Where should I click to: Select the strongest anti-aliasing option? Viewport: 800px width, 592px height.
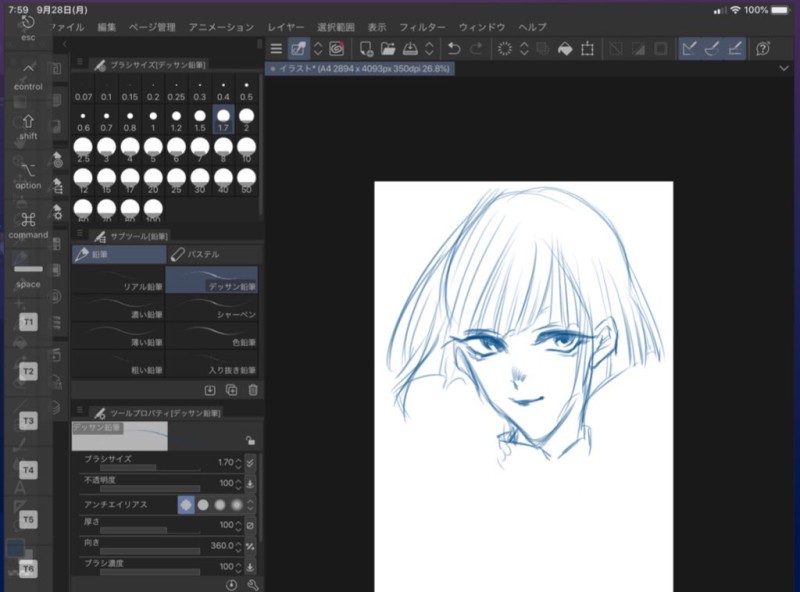click(237, 505)
